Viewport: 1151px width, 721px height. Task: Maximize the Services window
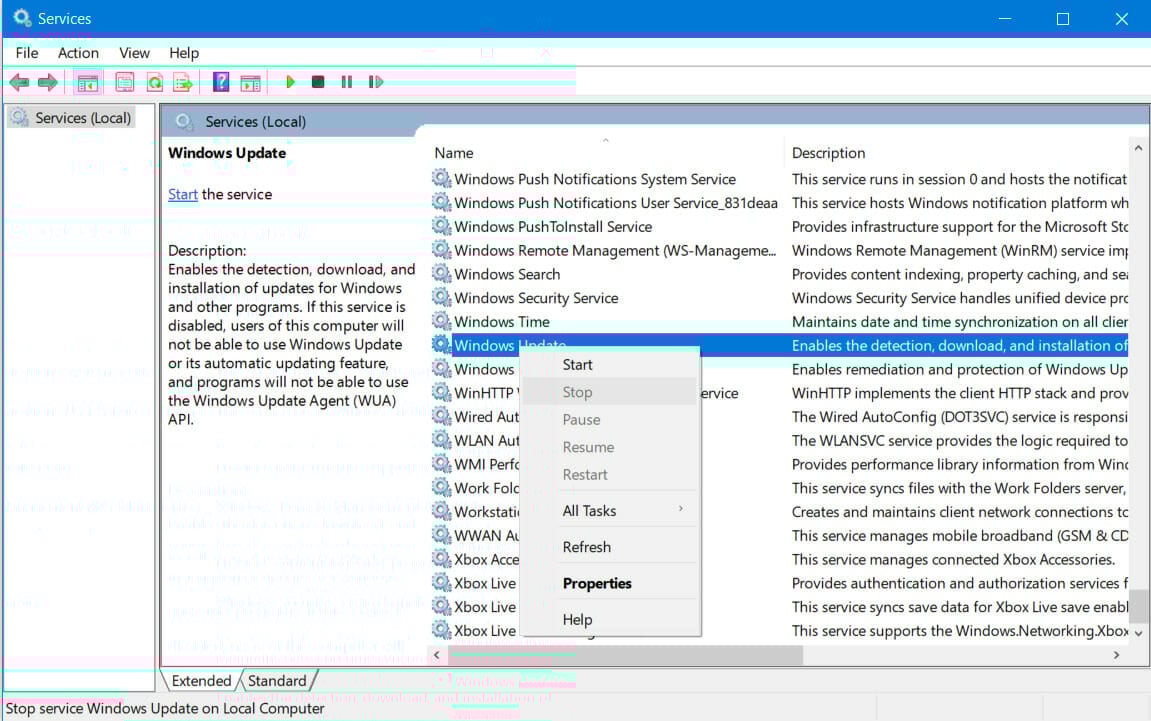coord(1063,19)
